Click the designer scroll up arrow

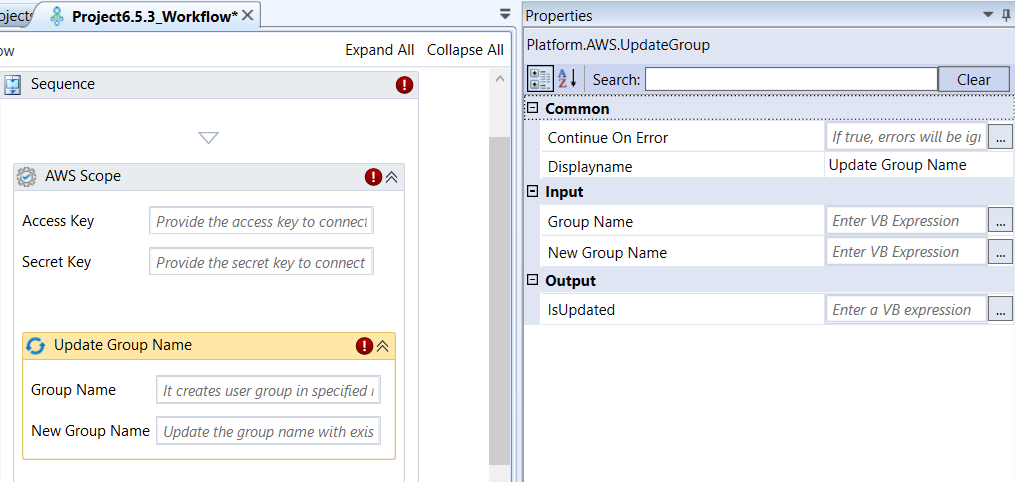499,79
